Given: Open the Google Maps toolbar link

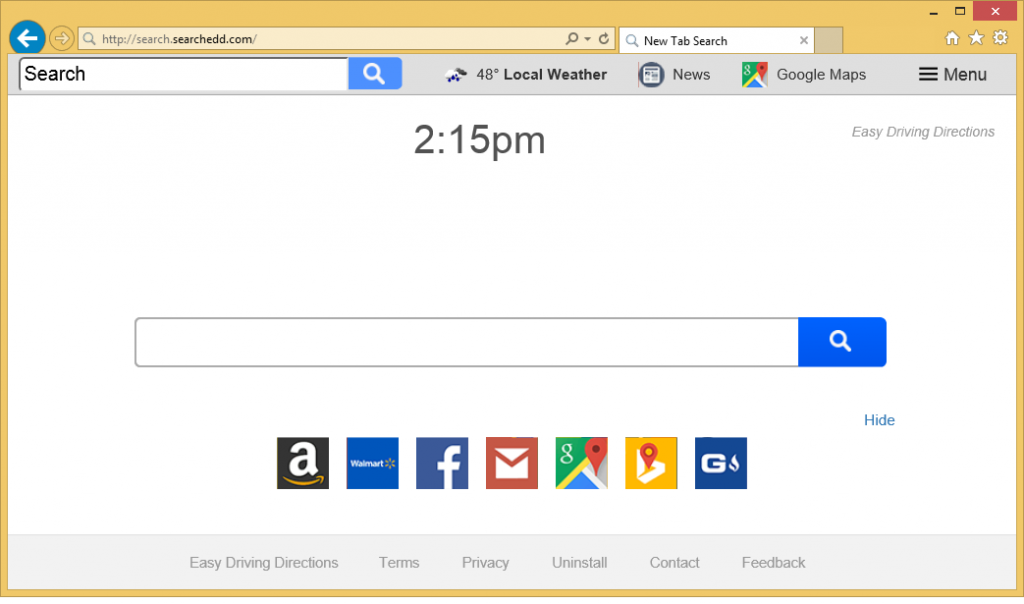Looking at the screenshot, I should 821,74.
